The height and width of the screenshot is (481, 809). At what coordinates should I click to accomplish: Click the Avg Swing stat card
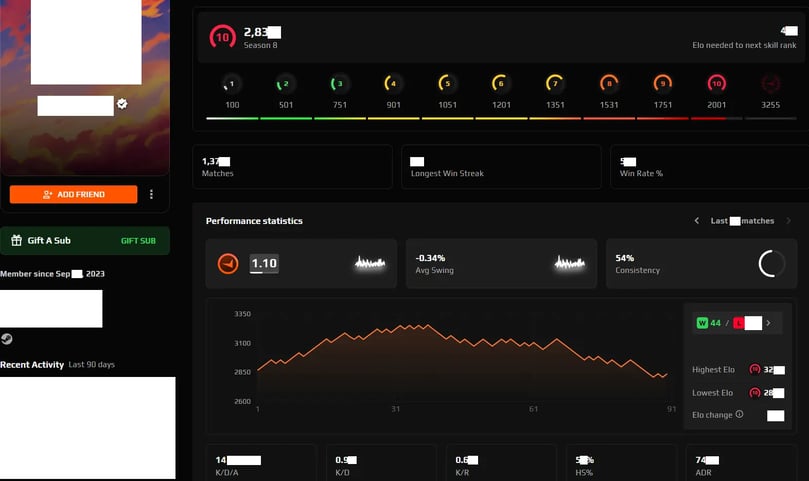tap(501, 264)
